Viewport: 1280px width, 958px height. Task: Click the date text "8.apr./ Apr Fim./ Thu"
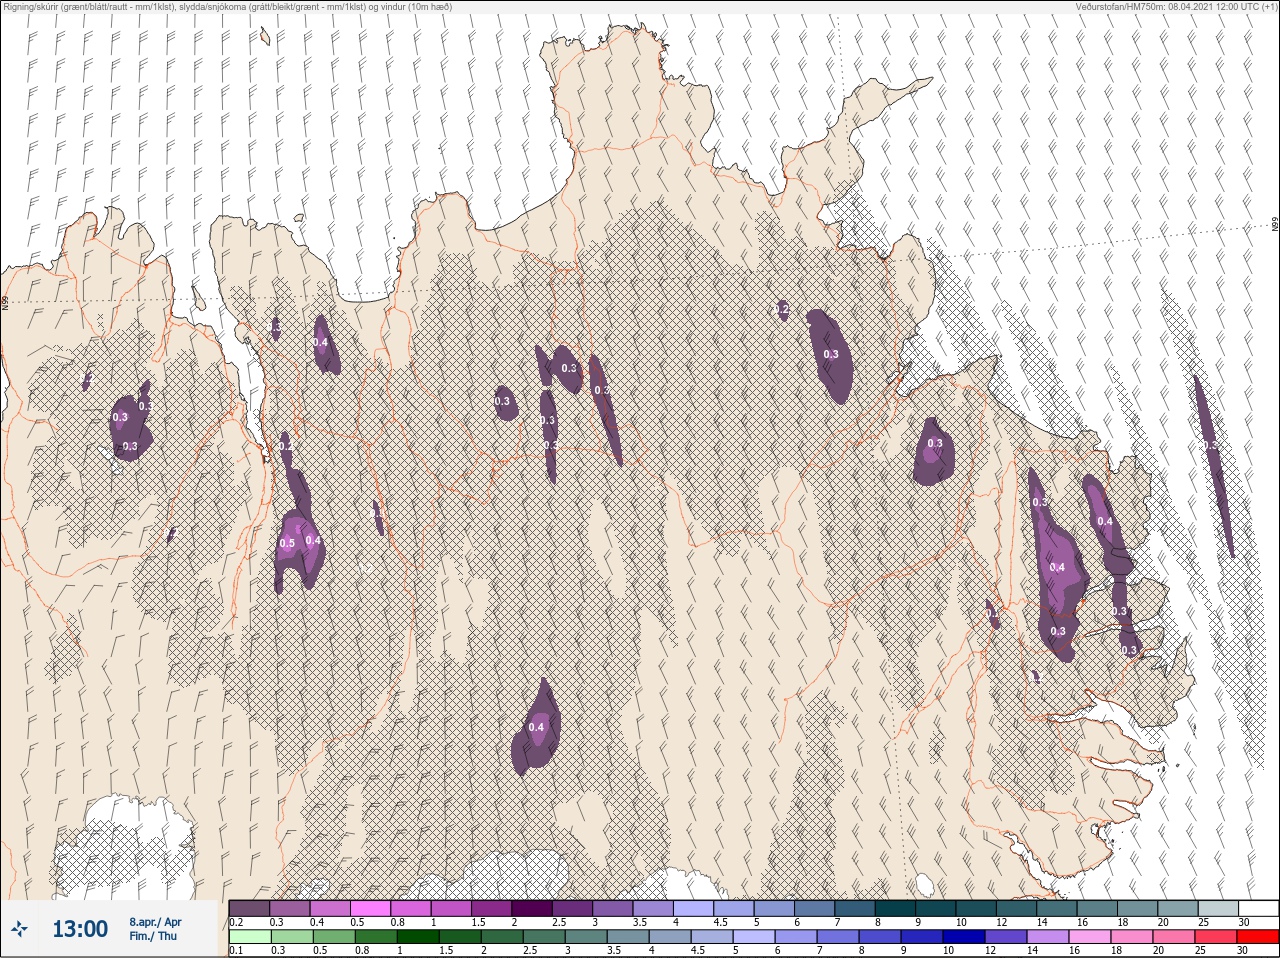(x=155, y=929)
